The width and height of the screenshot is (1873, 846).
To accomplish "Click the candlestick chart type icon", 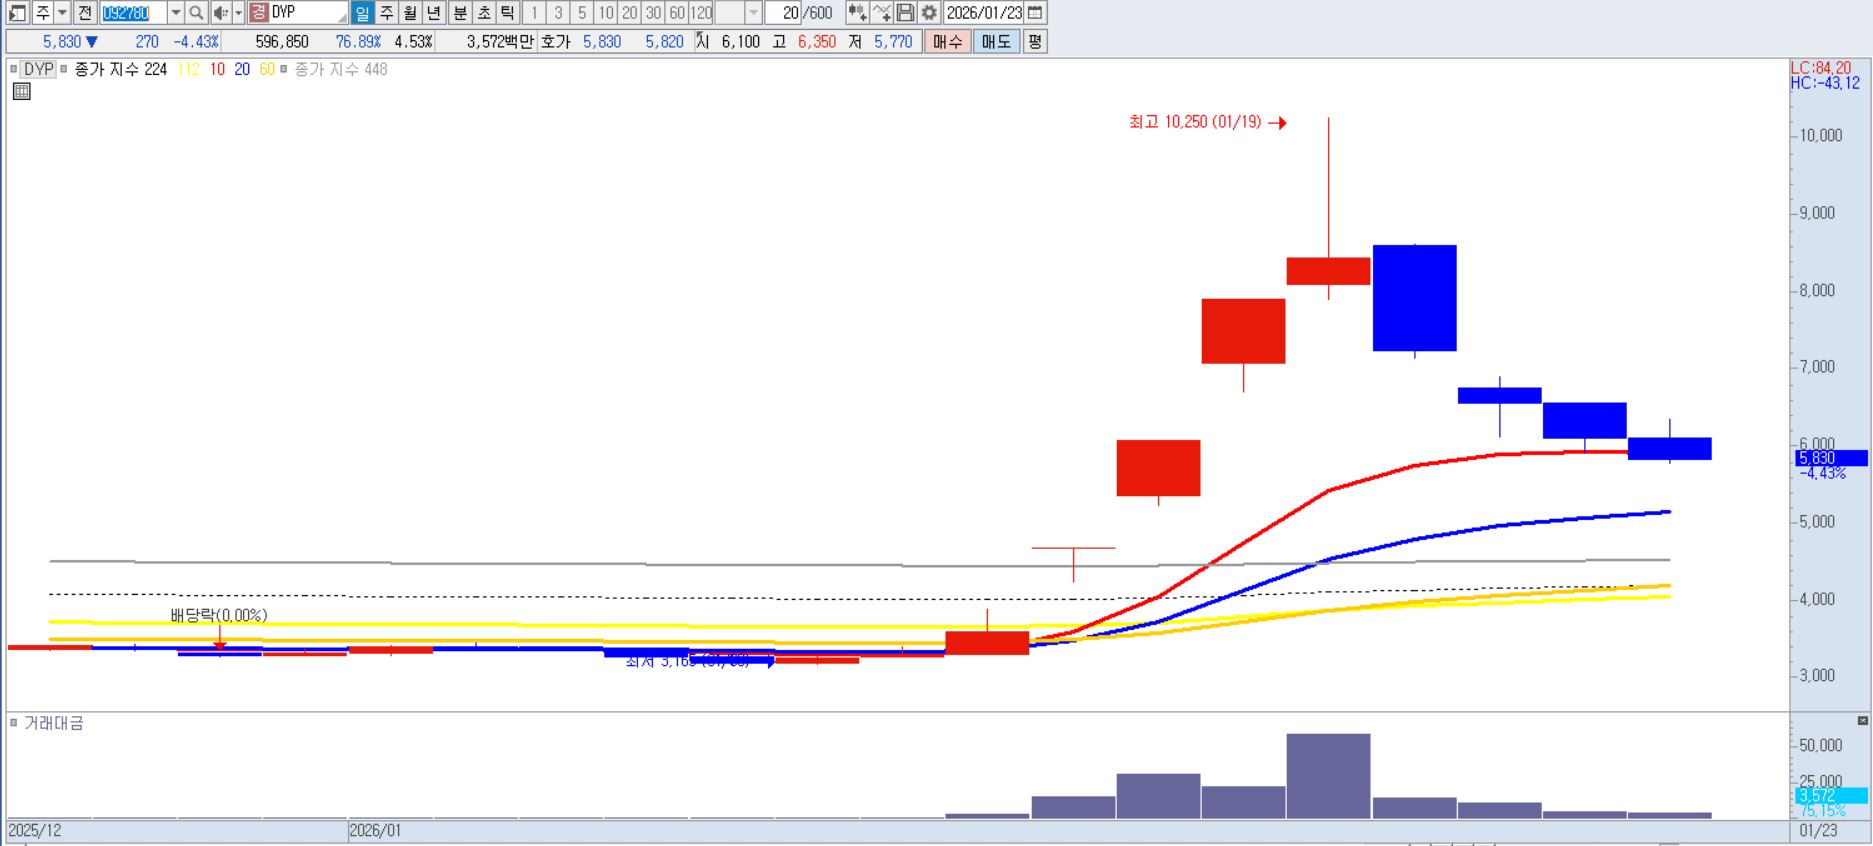I will [857, 13].
